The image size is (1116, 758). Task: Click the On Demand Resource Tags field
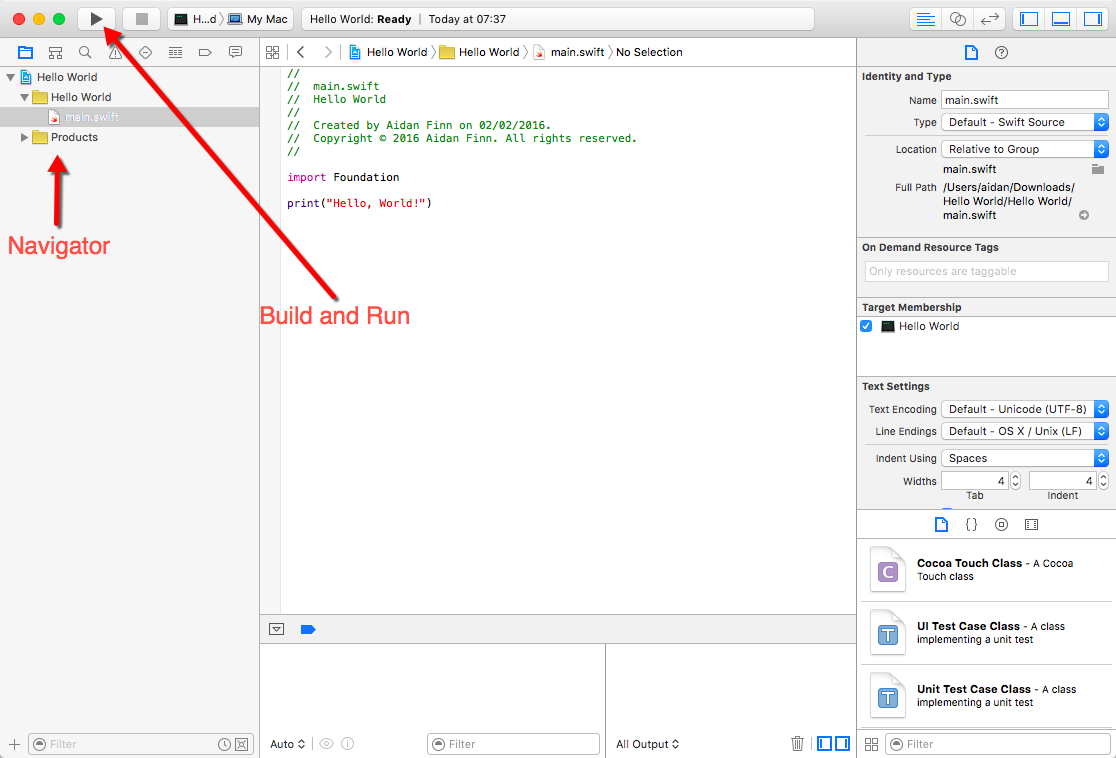(x=986, y=271)
